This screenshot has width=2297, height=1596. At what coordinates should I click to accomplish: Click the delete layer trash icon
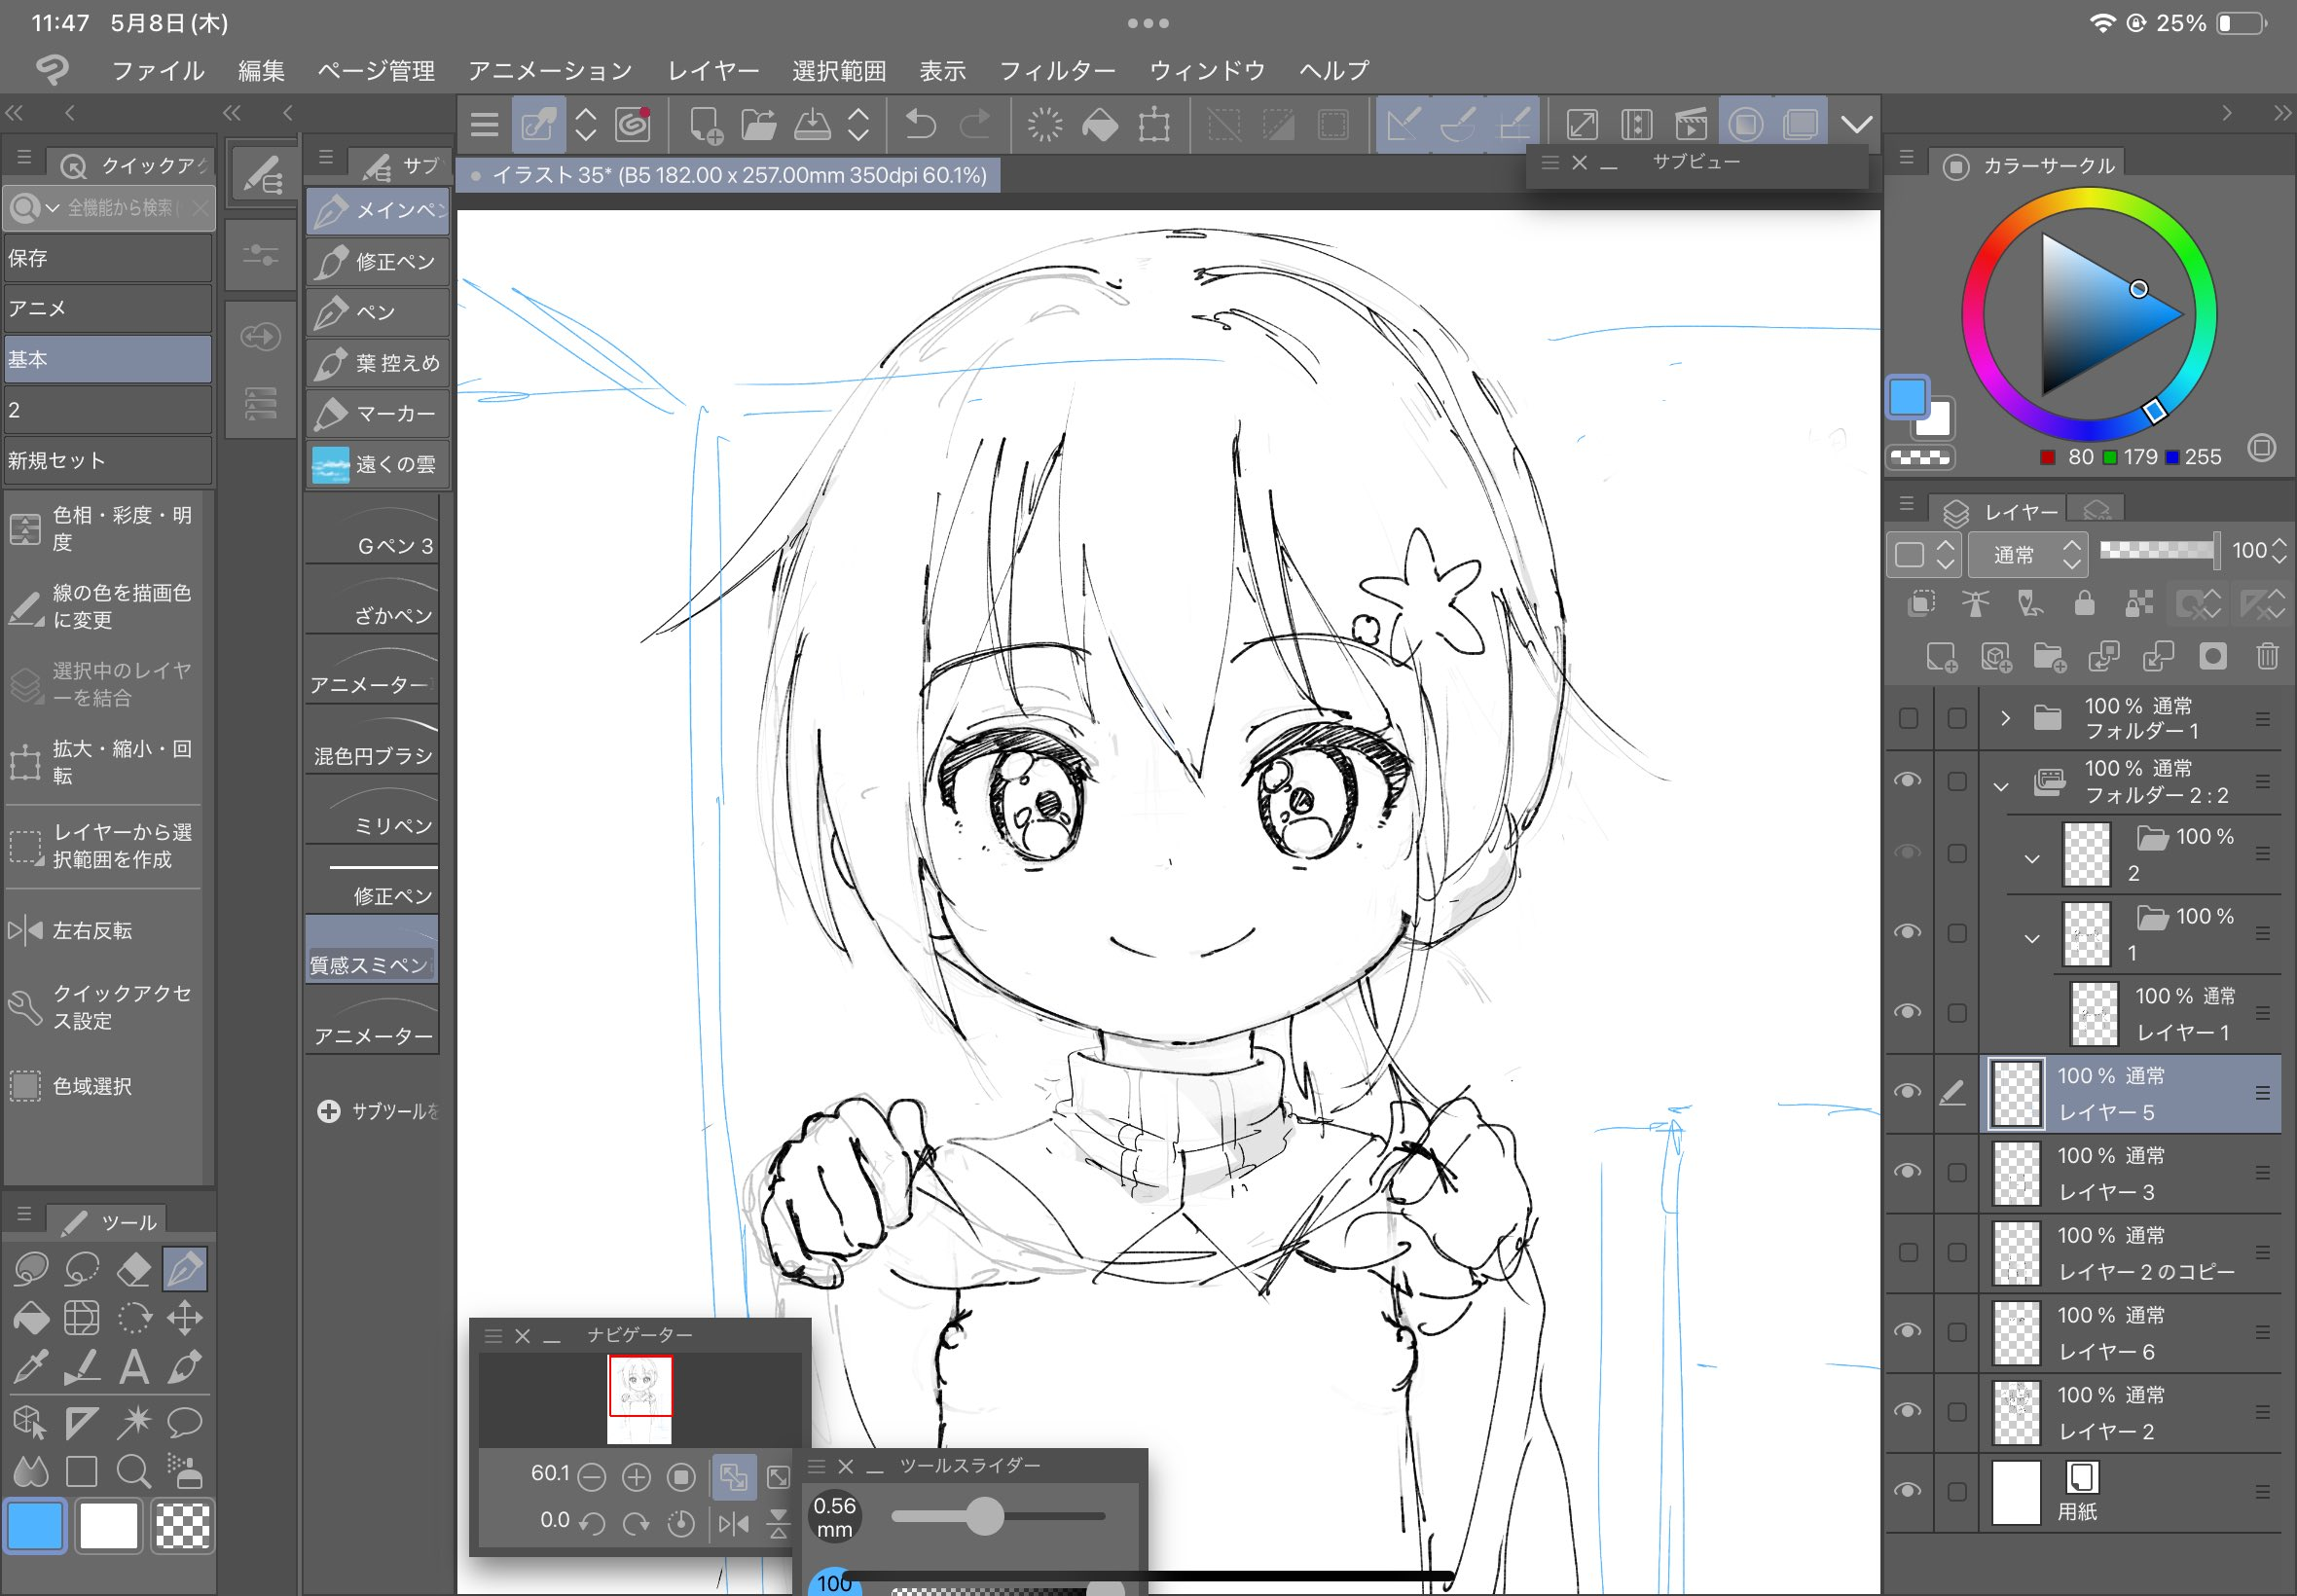[x=2266, y=656]
